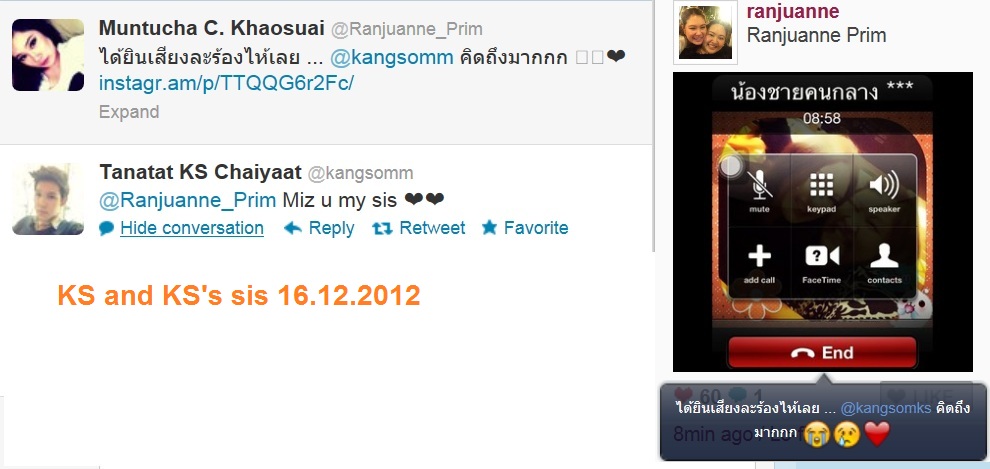
Task: Visit the ranjuanne Instagram username
Action: [793, 11]
